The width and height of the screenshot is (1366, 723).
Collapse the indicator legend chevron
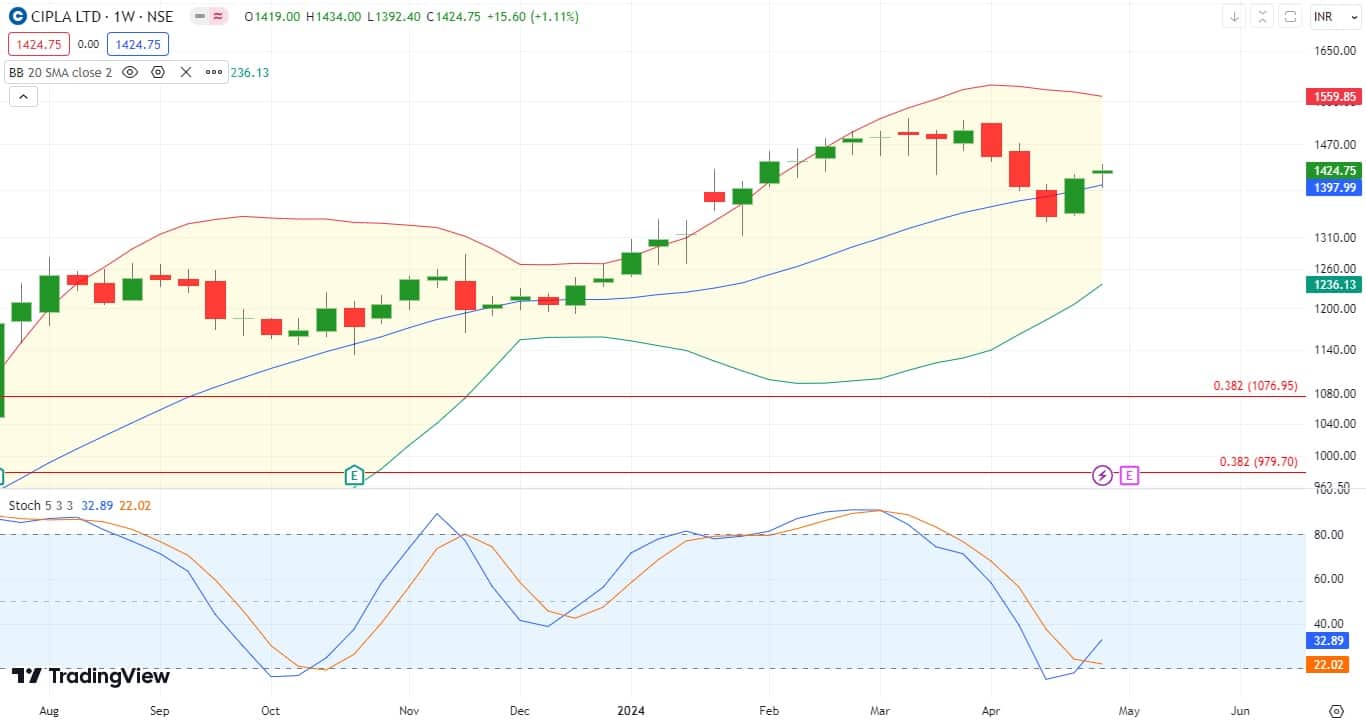coord(22,97)
